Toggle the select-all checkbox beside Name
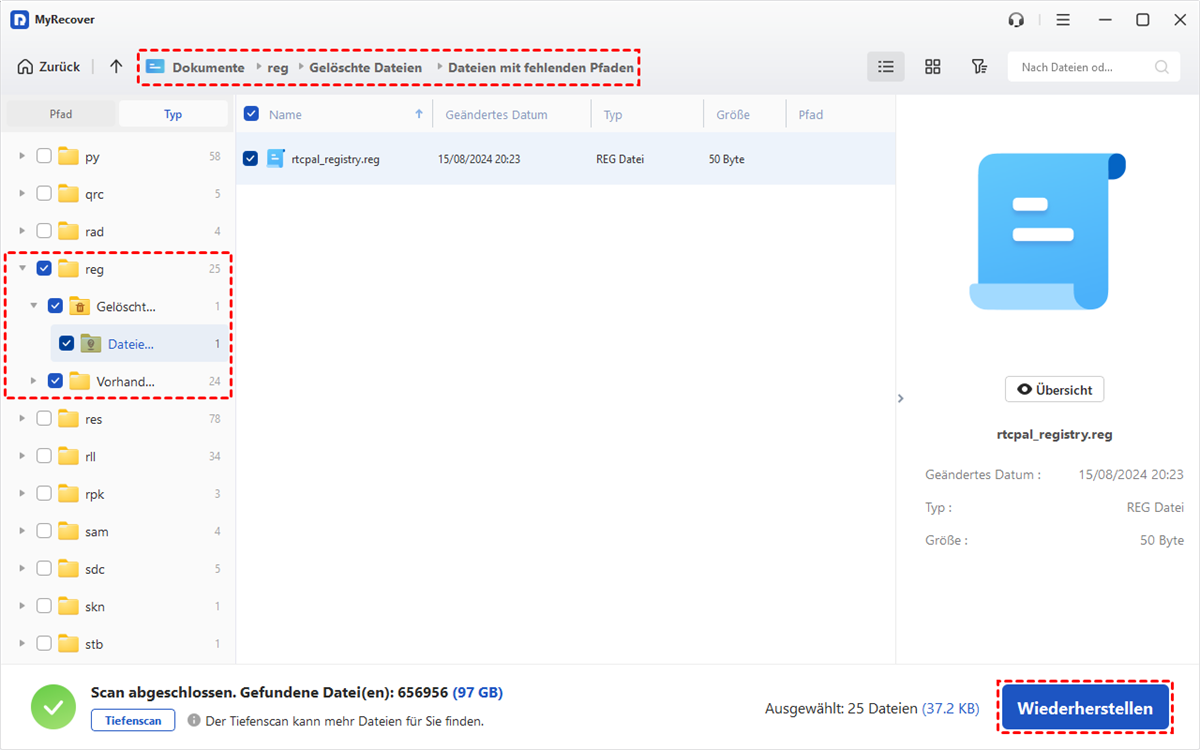The width and height of the screenshot is (1200, 750). click(x=252, y=114)
